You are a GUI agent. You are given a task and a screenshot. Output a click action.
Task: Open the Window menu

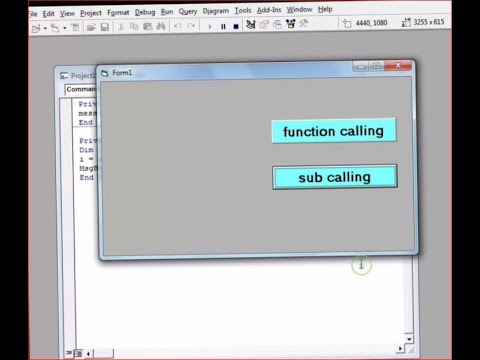click(299, 9)
